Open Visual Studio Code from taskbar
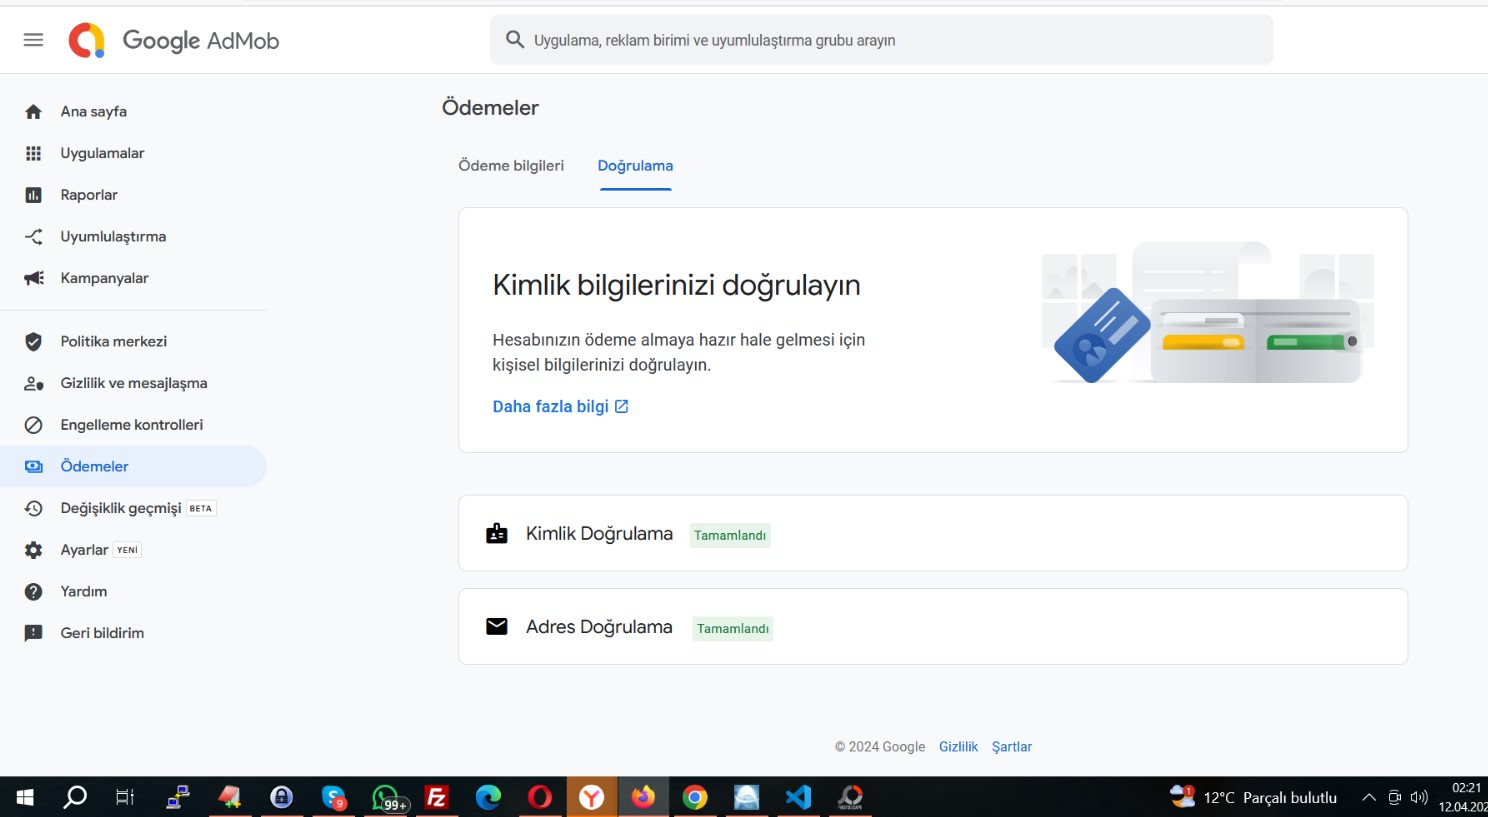 coord(798,797)
